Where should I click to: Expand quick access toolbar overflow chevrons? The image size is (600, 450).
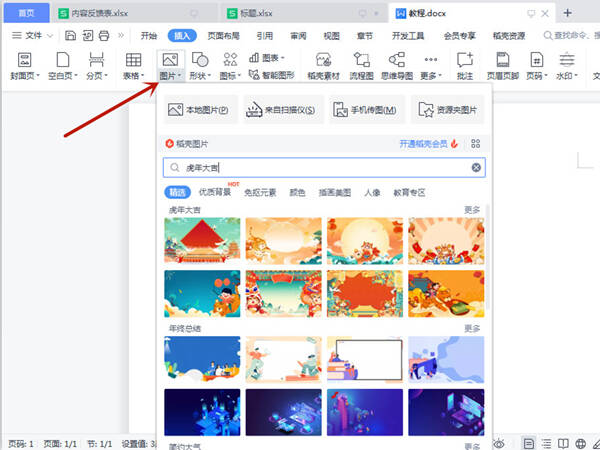(x=121, y=36)
